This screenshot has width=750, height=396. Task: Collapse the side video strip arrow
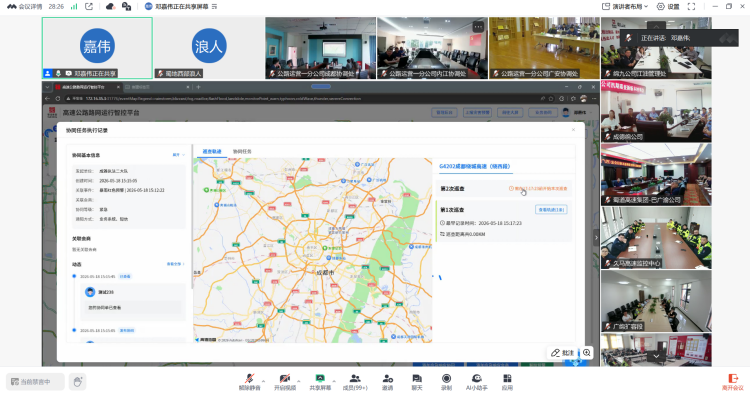click(x=596, y=237)
